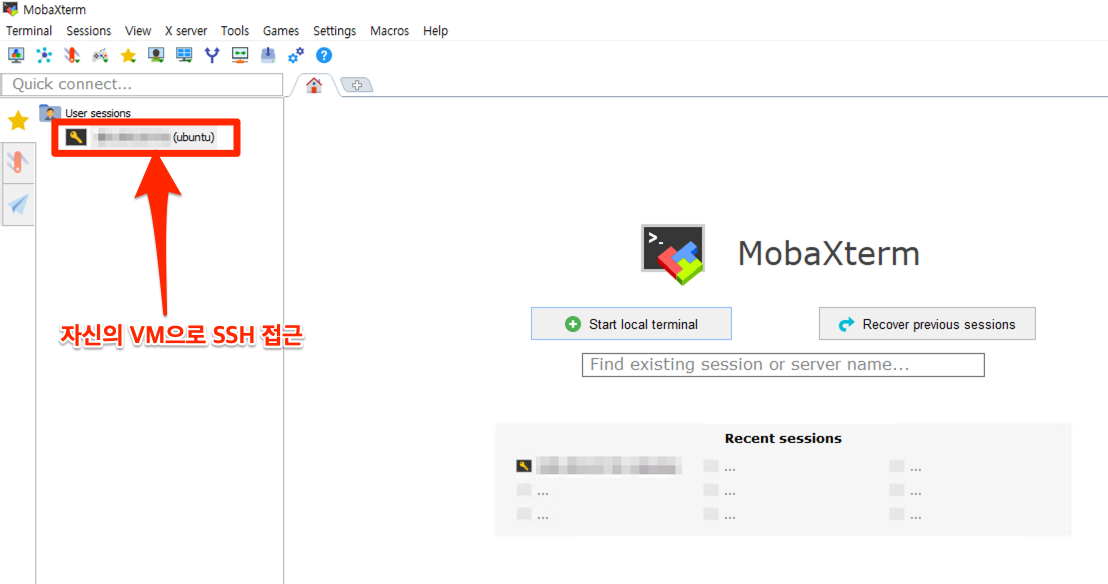1108x584 pixels.
Task: Focus Find existing session search box
Action: click(x=783, y=365)
